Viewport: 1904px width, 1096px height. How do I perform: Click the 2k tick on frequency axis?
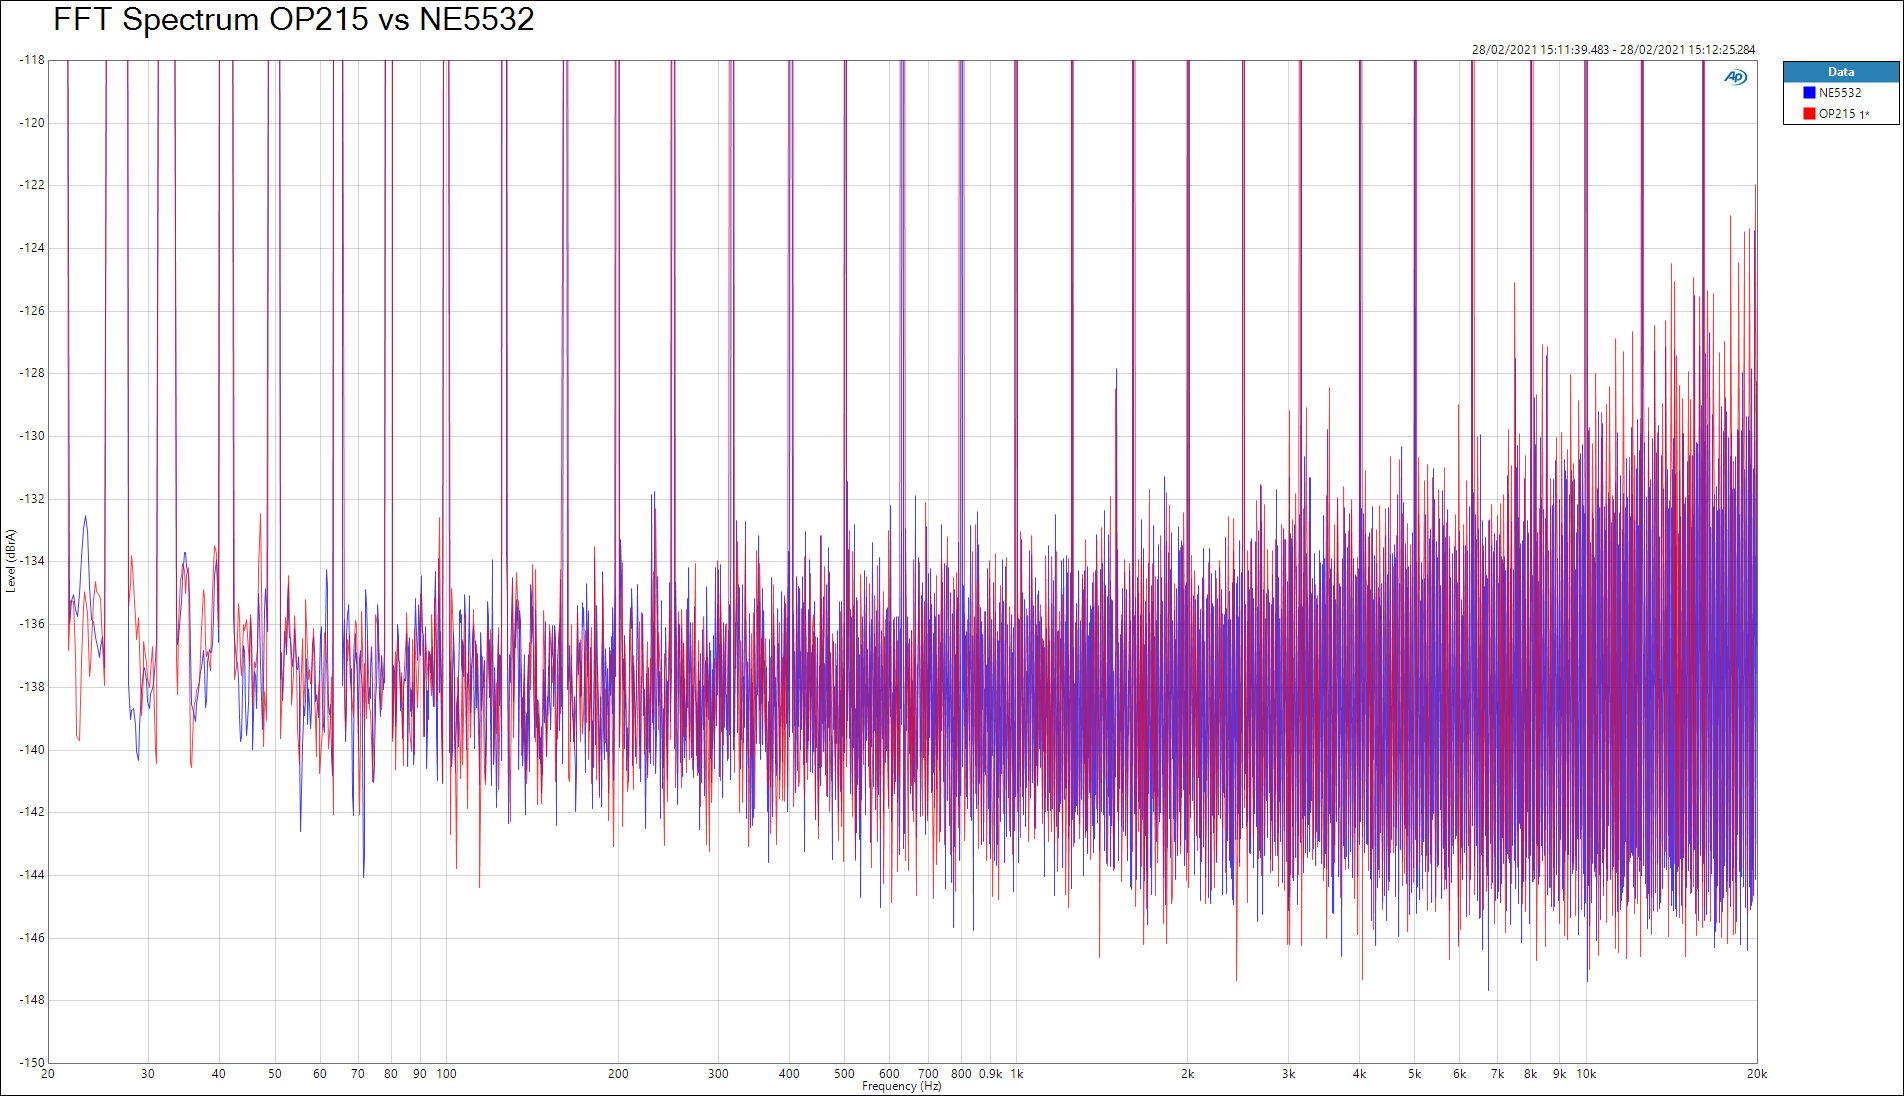1187,1074
